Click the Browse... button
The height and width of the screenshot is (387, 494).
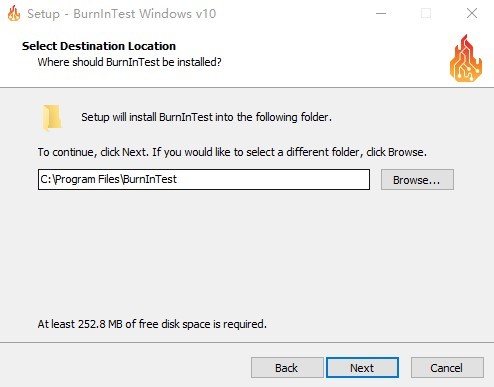tap(417, 180)
